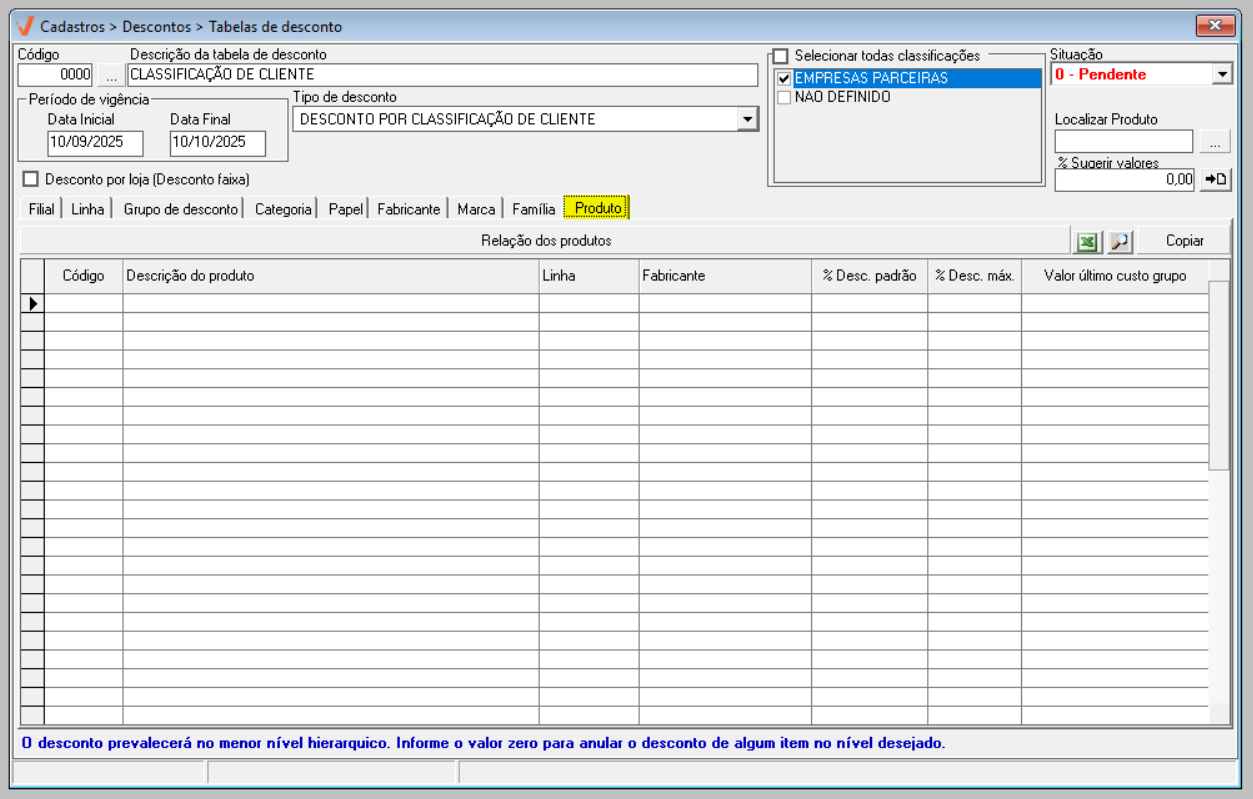Enable Desconto por loja checkbox
This screenshot has width=1253, height=799.
click(x=30, y=179)
